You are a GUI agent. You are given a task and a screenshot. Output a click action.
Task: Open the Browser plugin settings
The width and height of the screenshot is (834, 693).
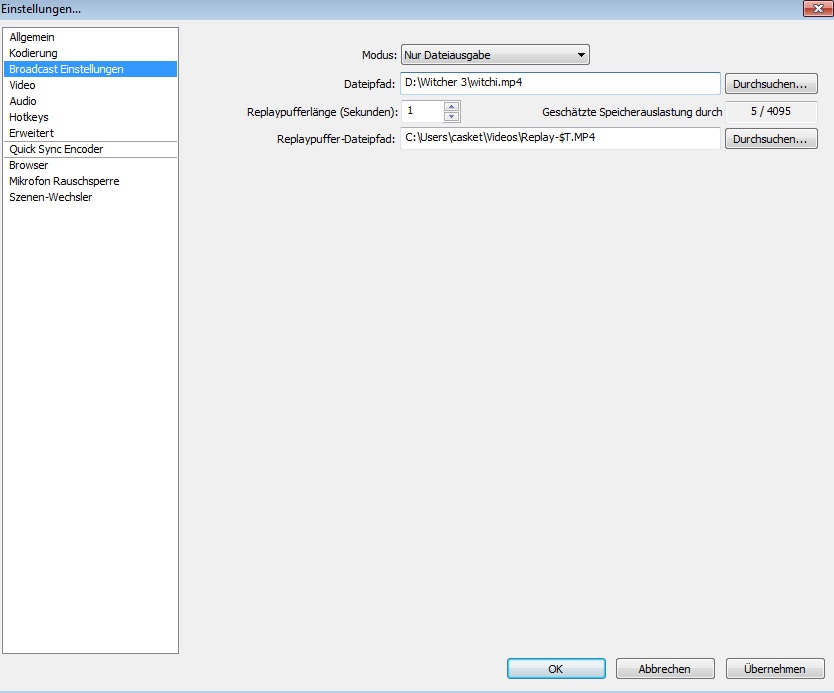click(x=28, y=165)
